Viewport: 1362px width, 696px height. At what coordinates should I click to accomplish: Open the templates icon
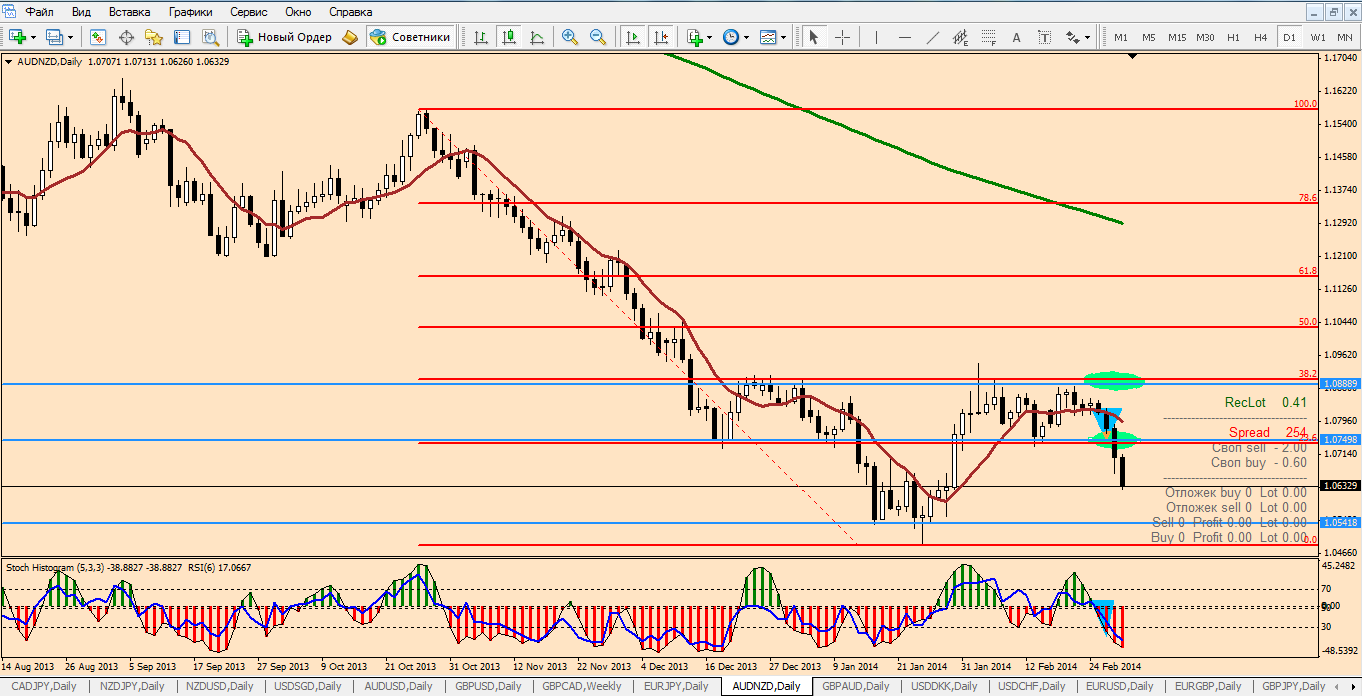(767, 37)
